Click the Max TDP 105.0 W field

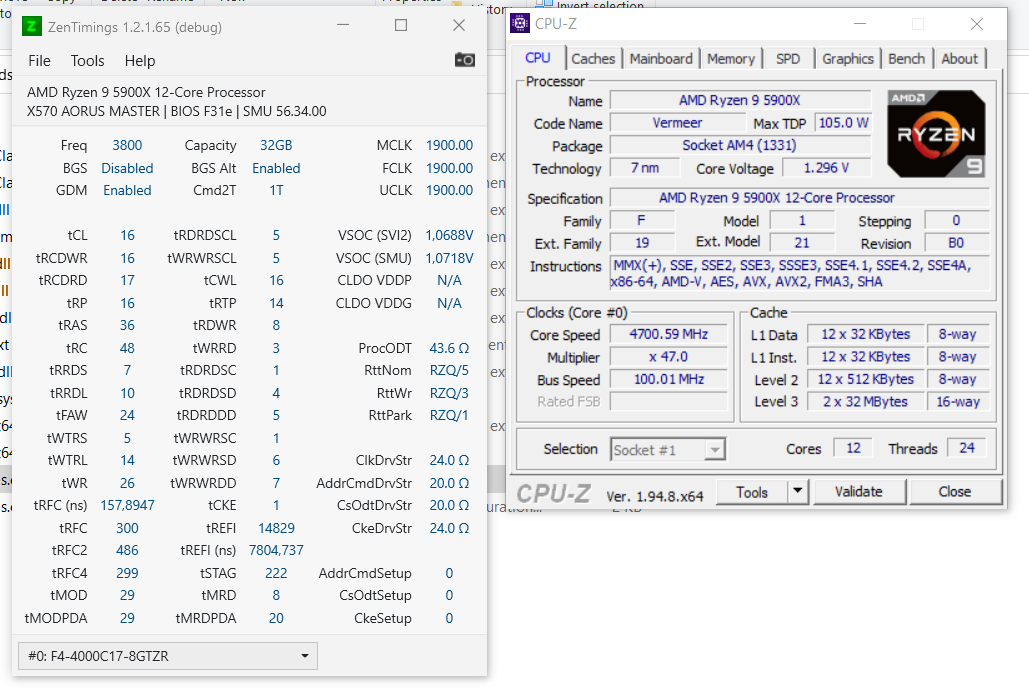(843, 123)
